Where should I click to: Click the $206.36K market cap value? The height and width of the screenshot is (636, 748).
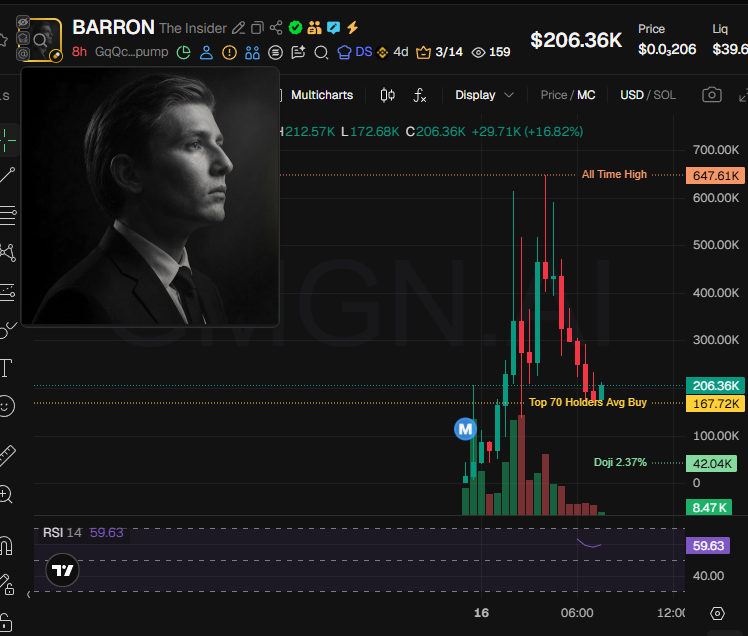[576, 40]
